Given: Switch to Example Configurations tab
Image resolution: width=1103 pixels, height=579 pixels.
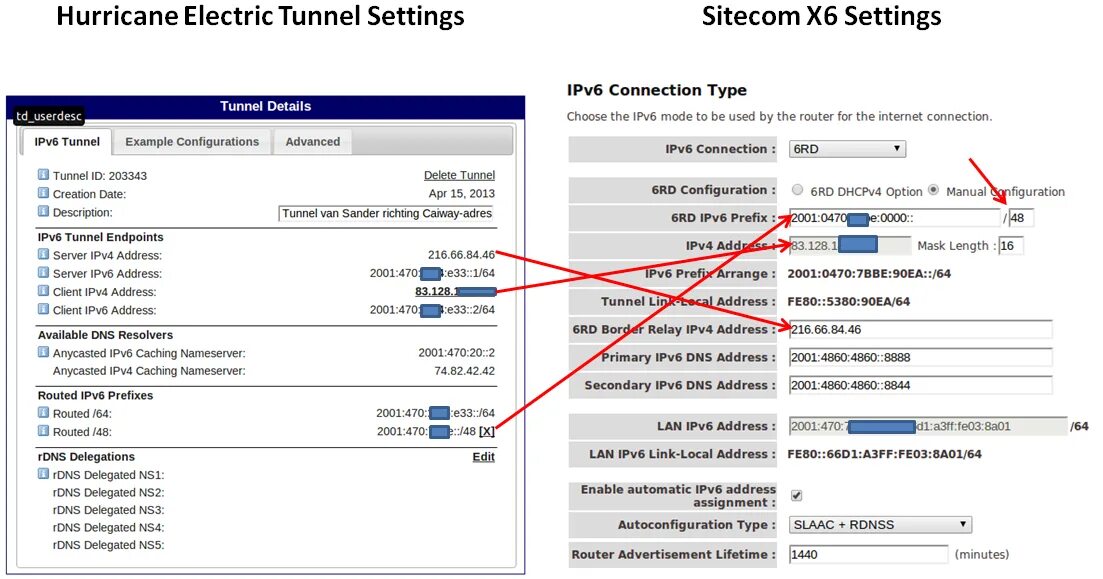Looking at the screenshot, I should (192, 142).
